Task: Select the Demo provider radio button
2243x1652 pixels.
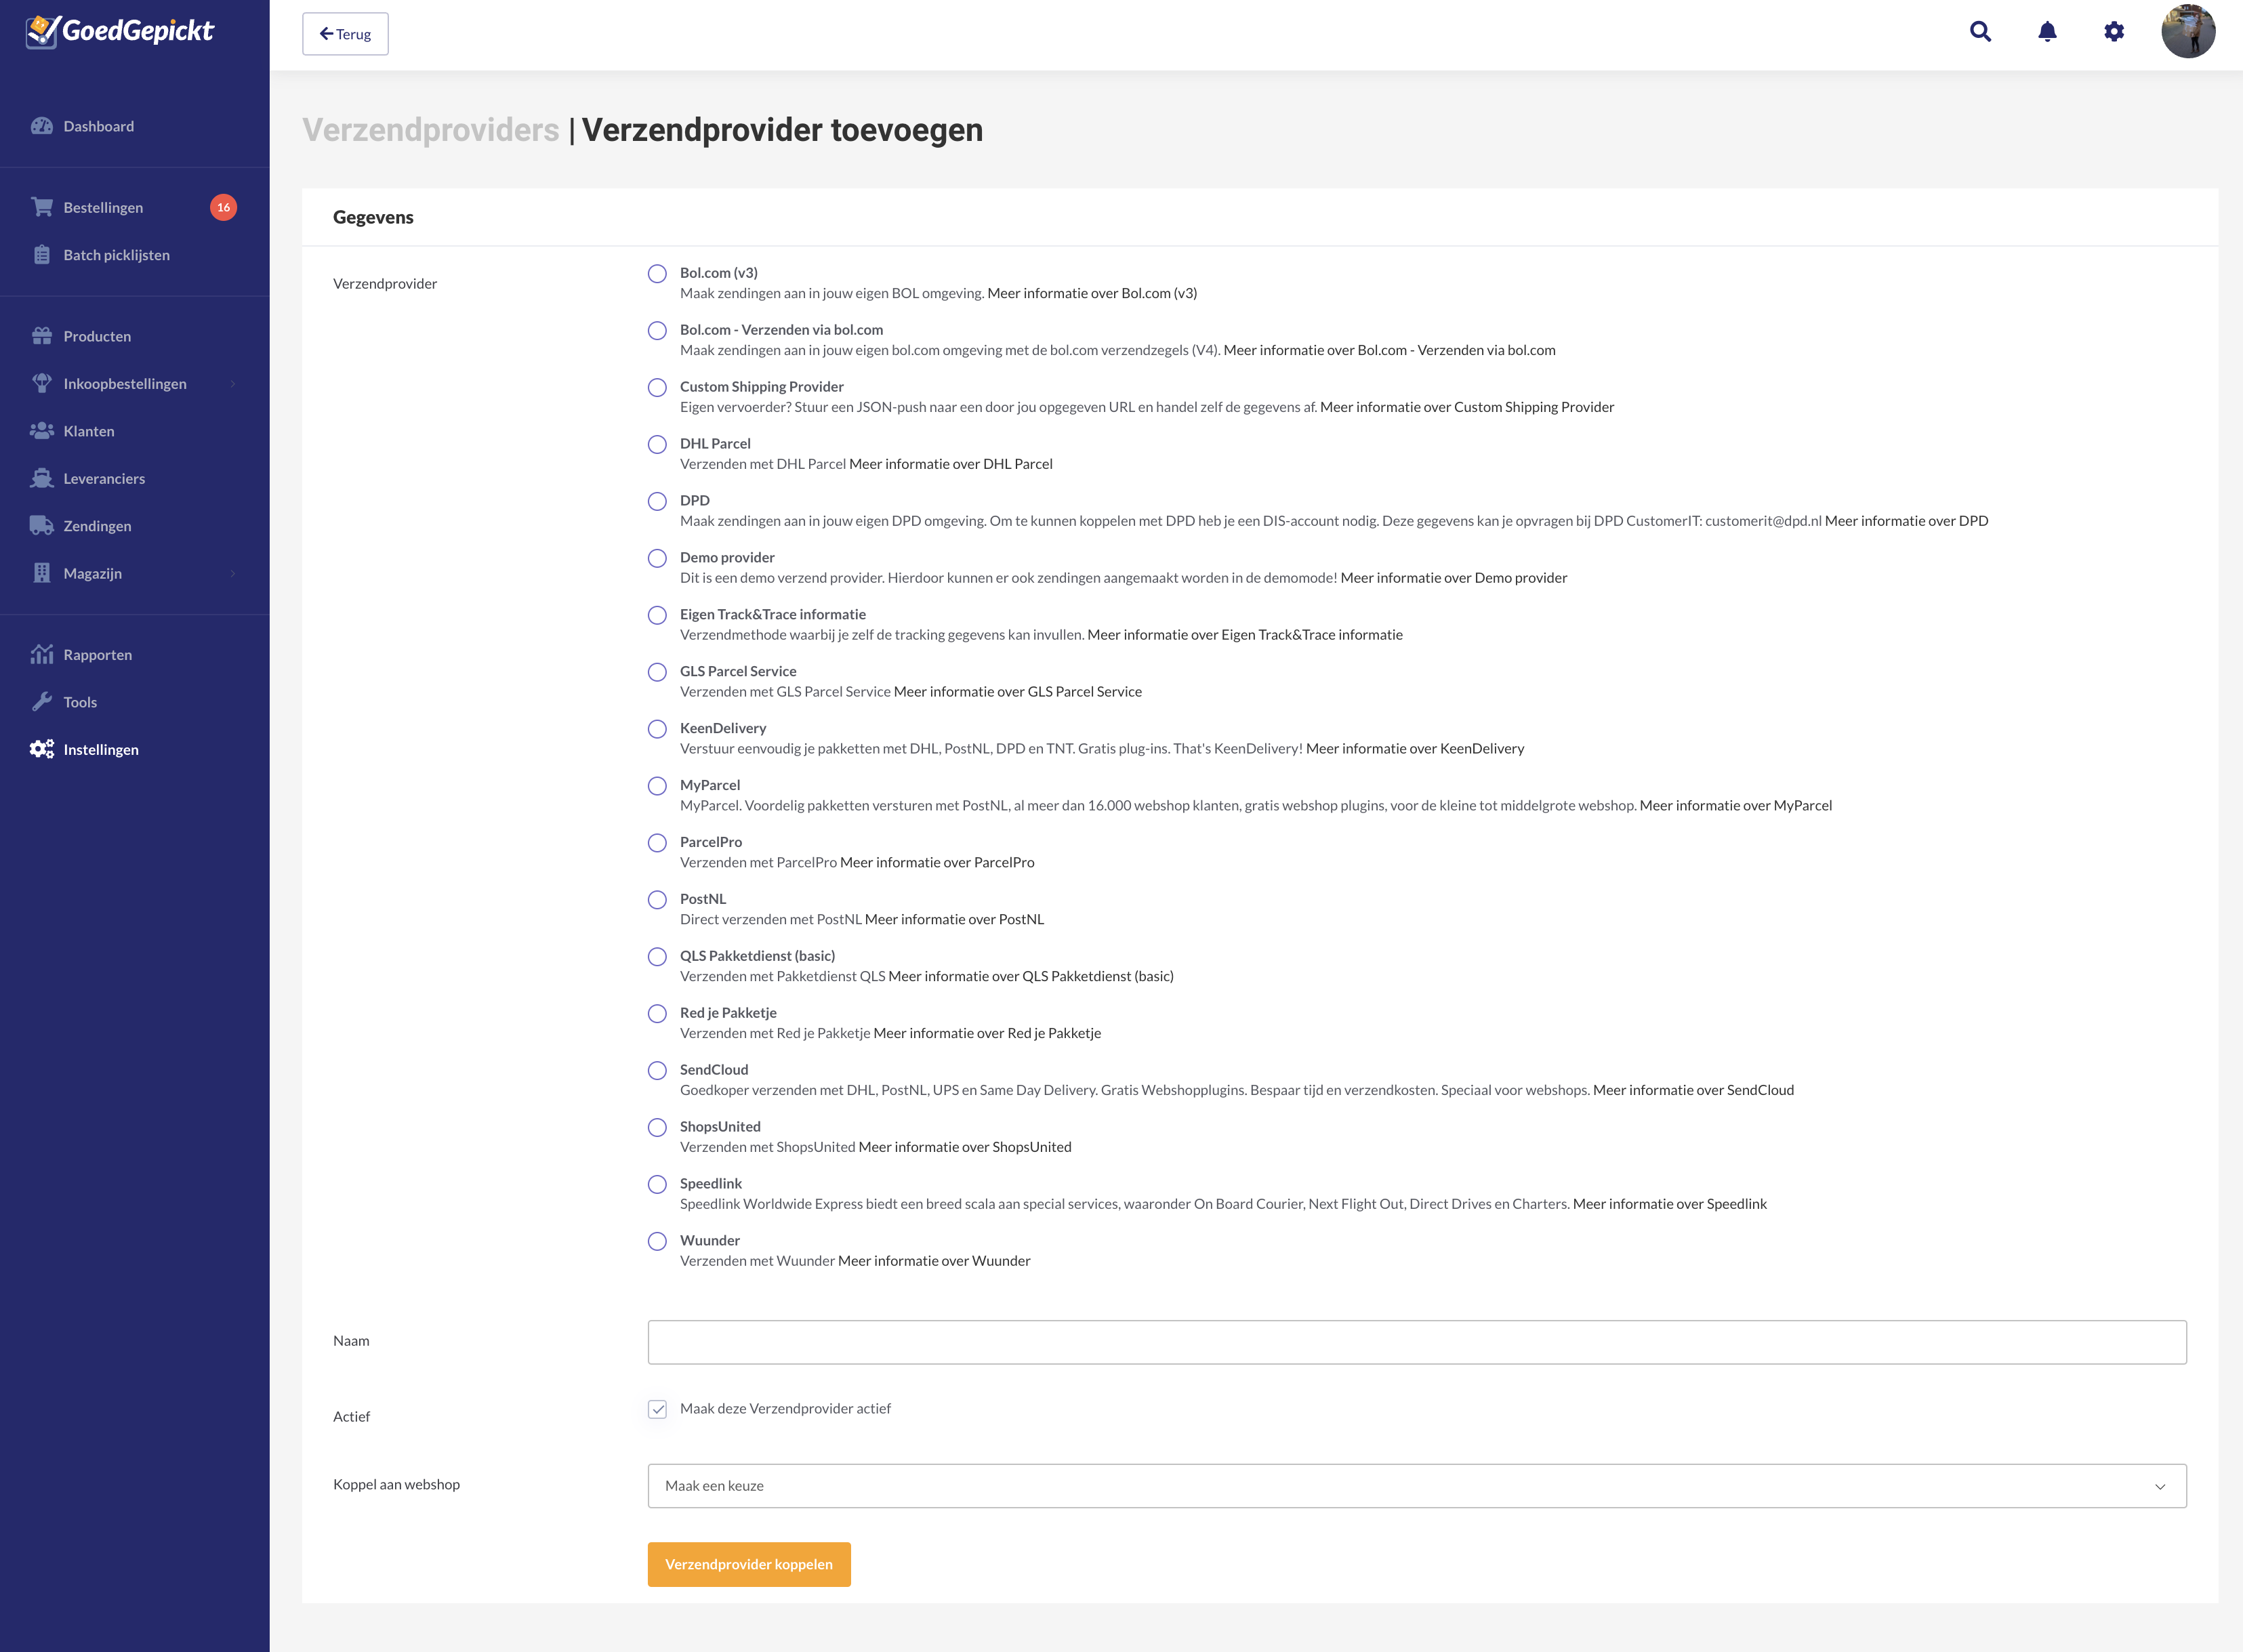Action: (x=657, y=558)
